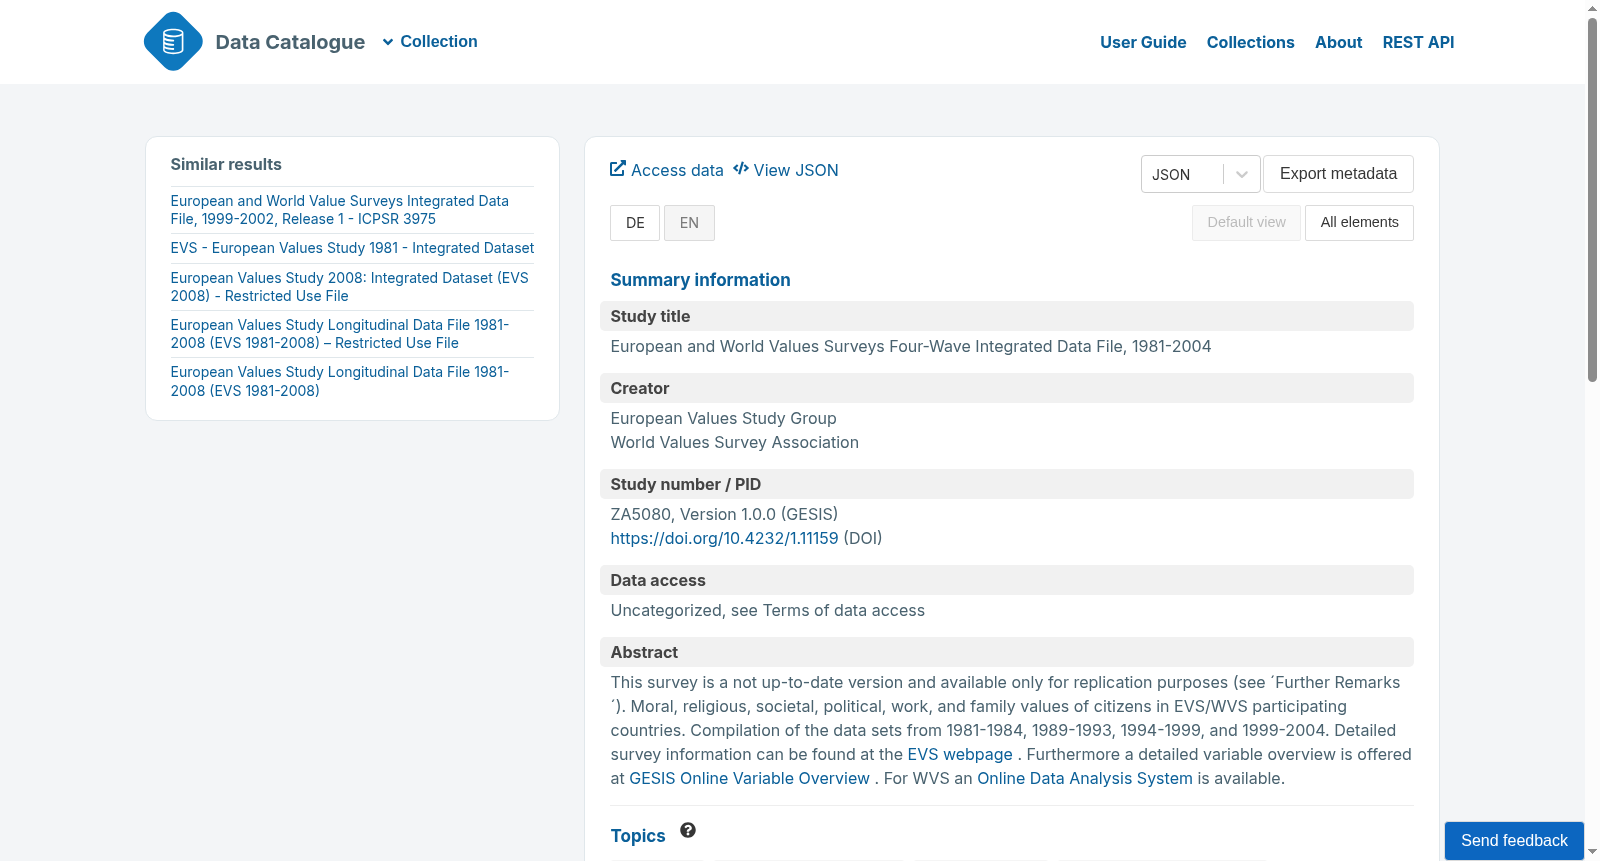Switch language to DE
This screenshot has width=1600, height=861.
635,223
